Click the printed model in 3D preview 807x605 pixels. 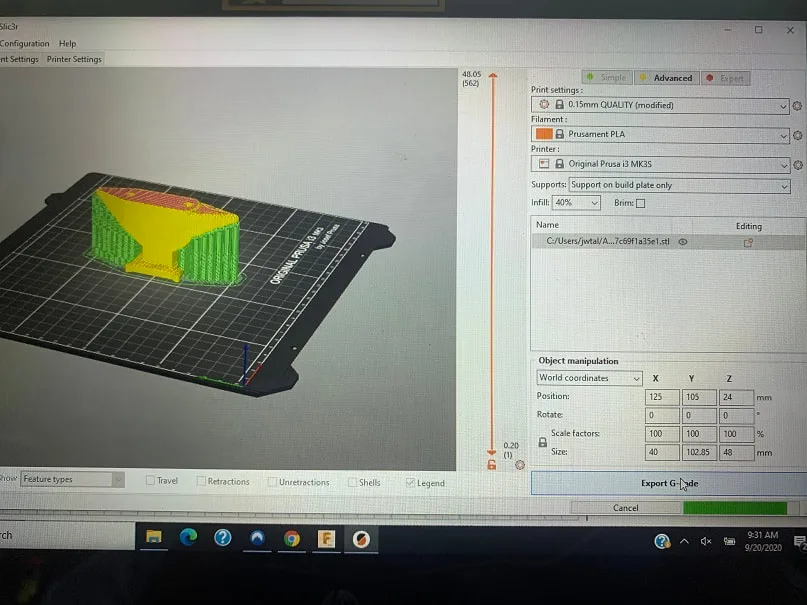165,234
